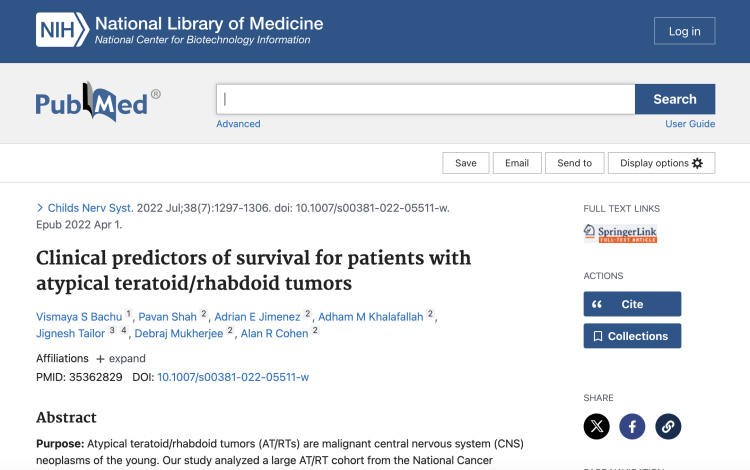Expand the Affiliations section

(x=120, y=358)
